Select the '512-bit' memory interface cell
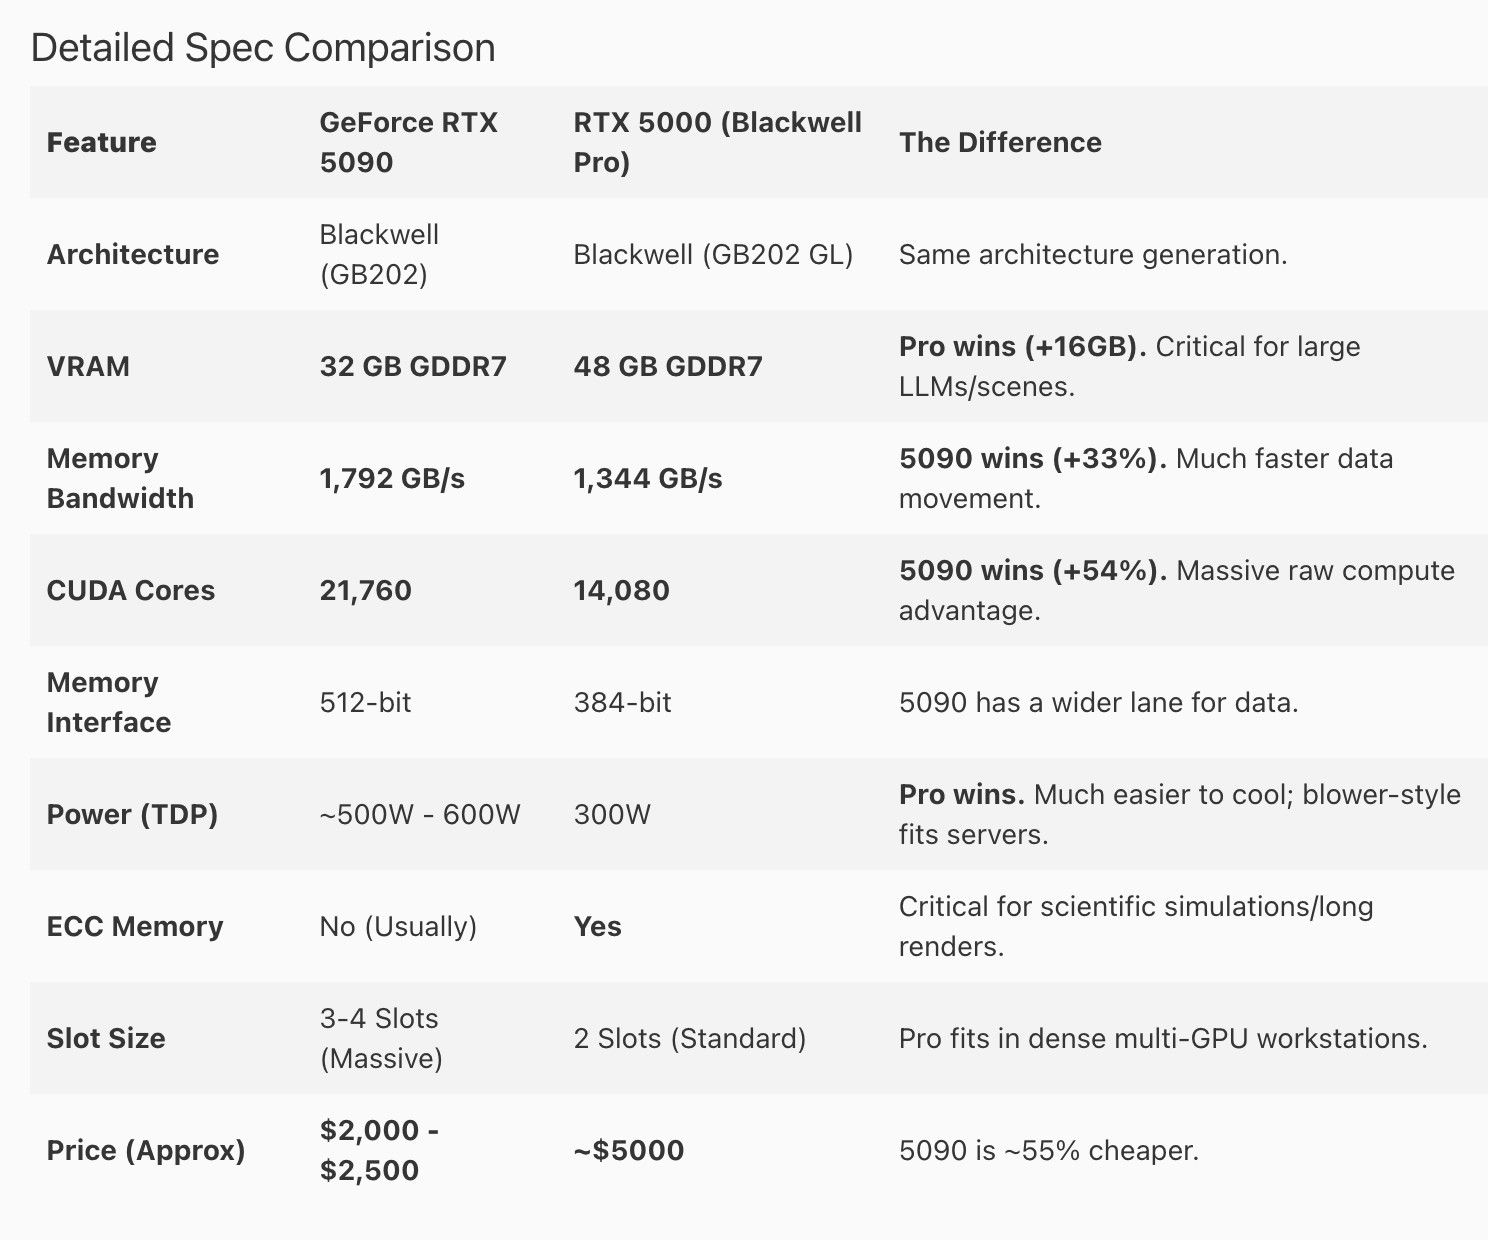1488x1240 pixels. [x=365, y=702]
